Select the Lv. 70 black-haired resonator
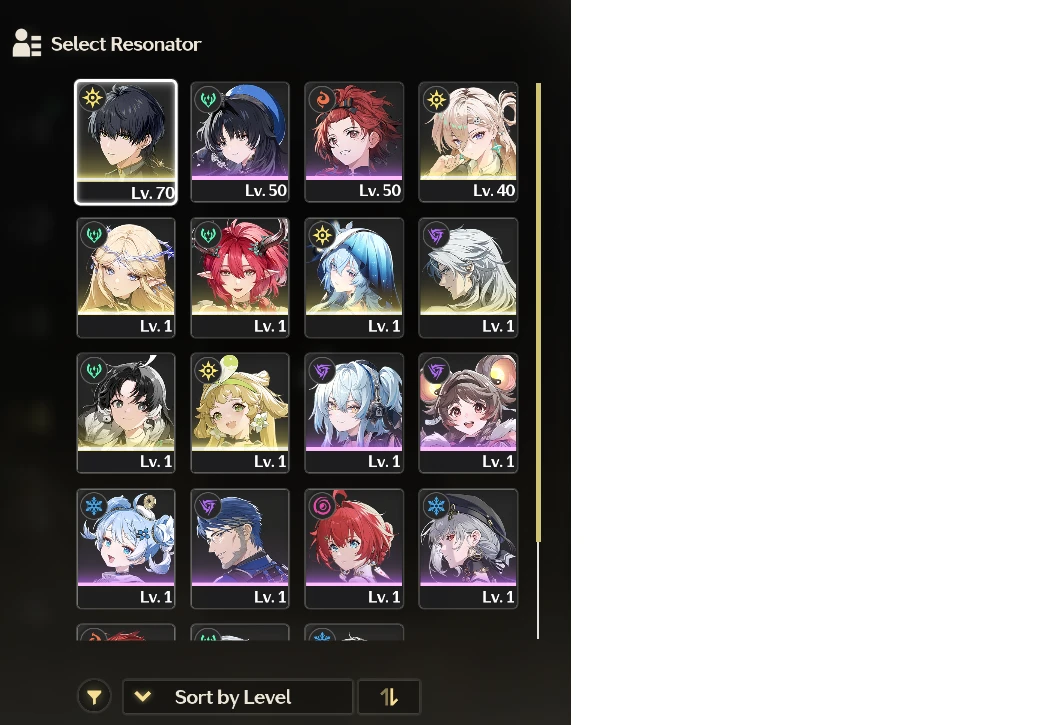 click(126, 142)
